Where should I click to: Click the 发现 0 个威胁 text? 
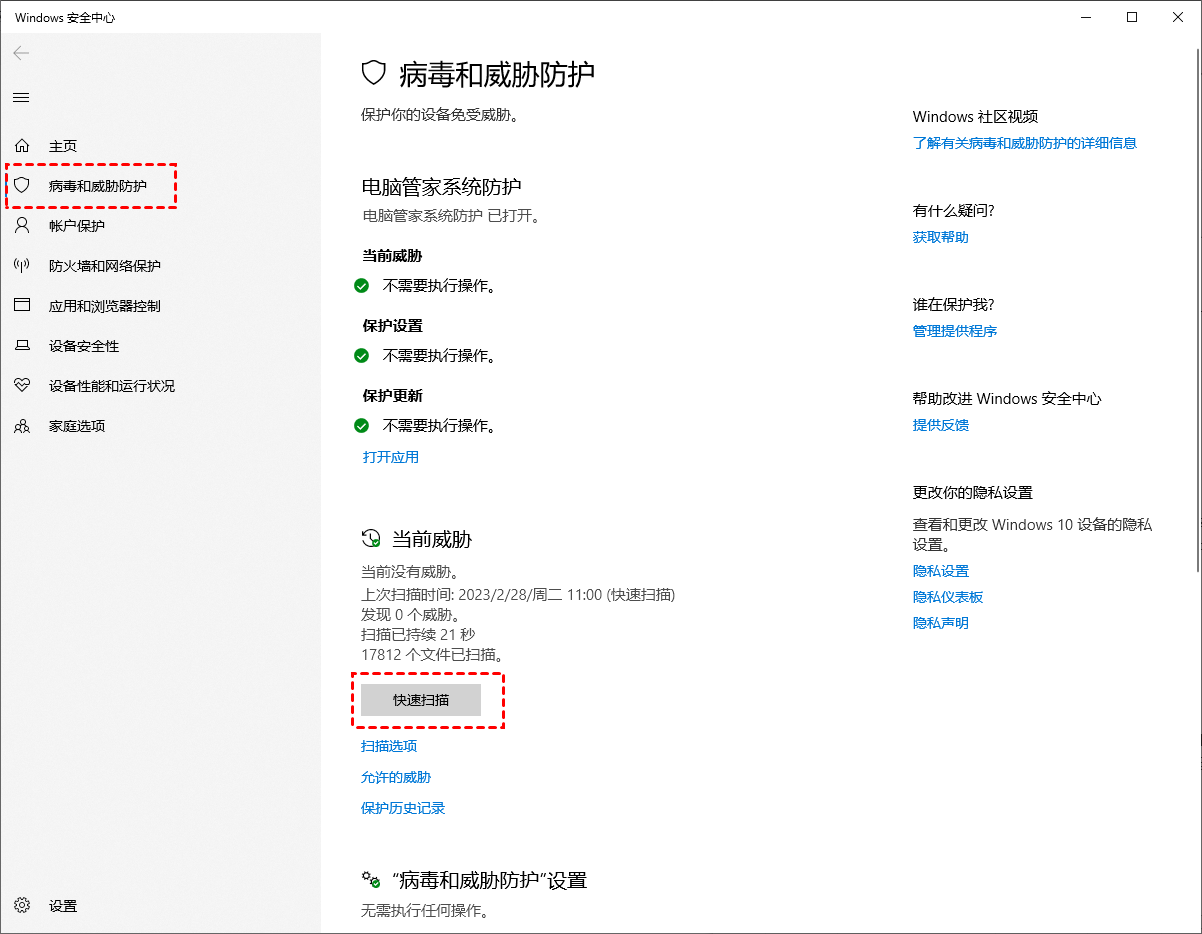[410, 614]
